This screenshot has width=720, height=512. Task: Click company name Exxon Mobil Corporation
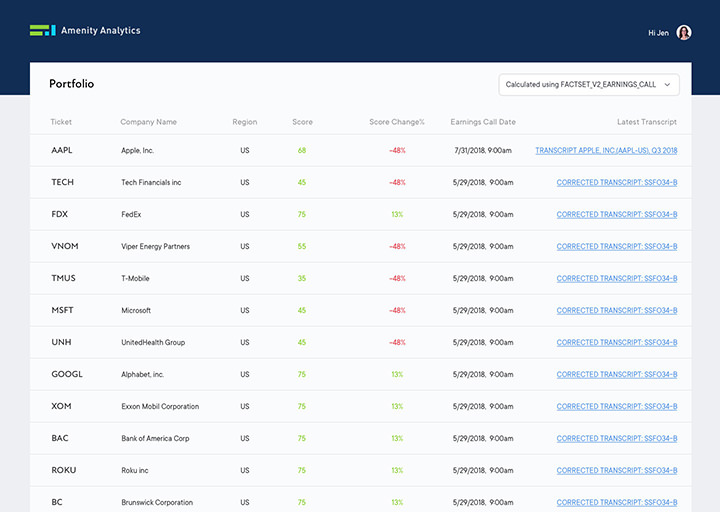point(160,406)
